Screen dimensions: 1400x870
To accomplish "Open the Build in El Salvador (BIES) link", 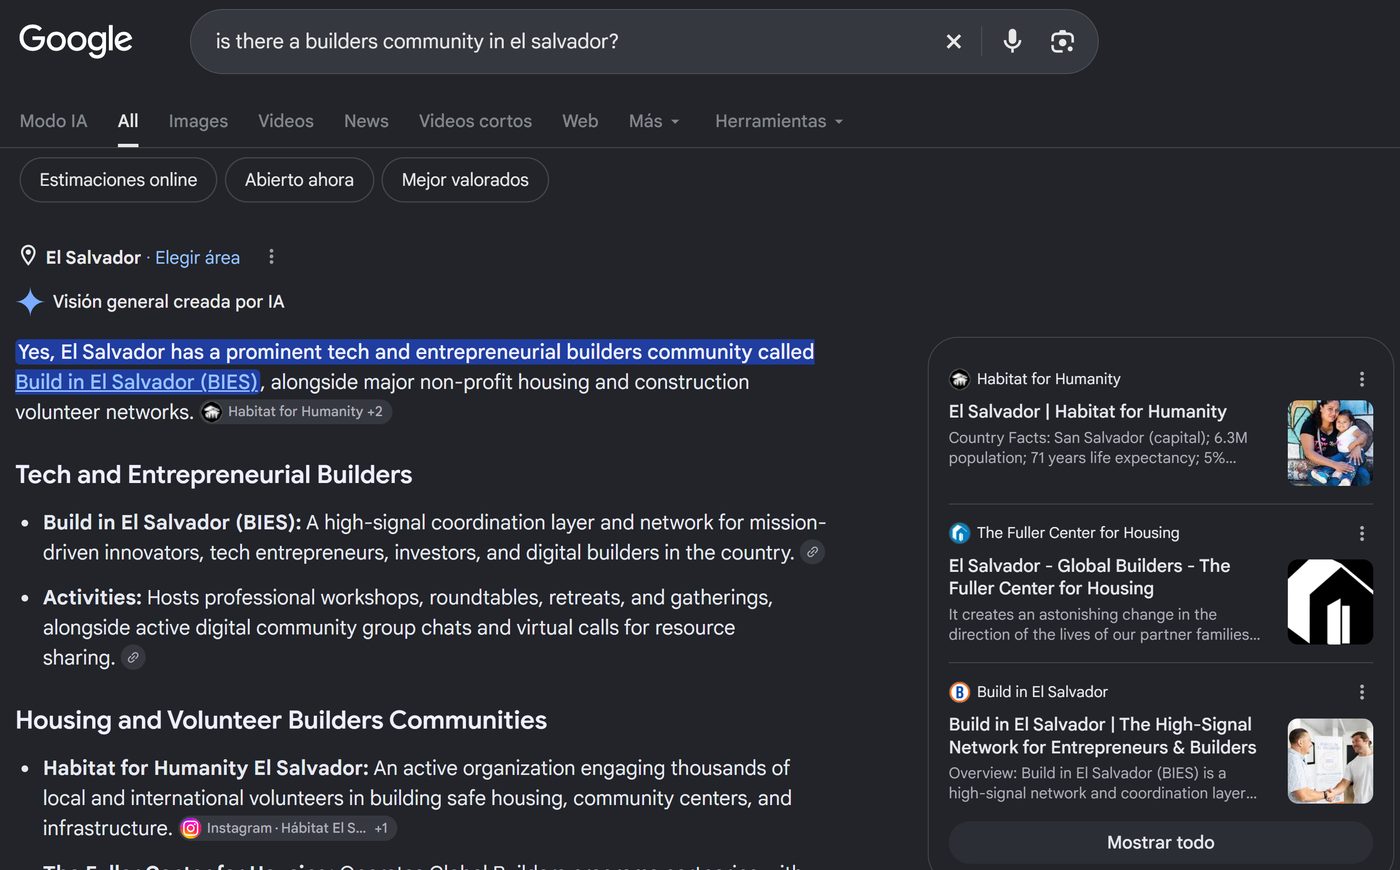I will [137, 382].
